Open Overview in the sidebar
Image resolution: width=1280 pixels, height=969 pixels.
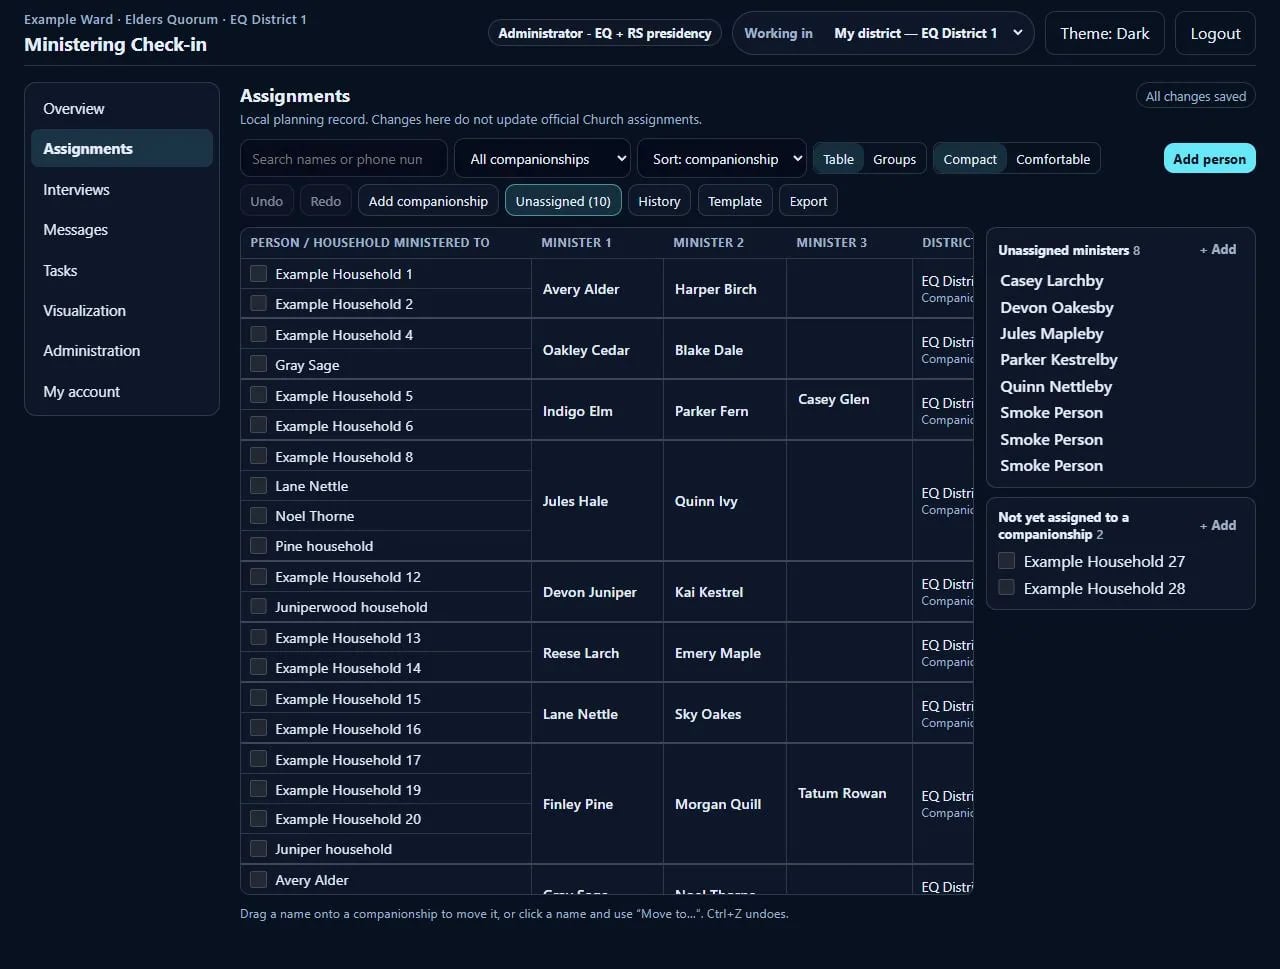point(122,108)
